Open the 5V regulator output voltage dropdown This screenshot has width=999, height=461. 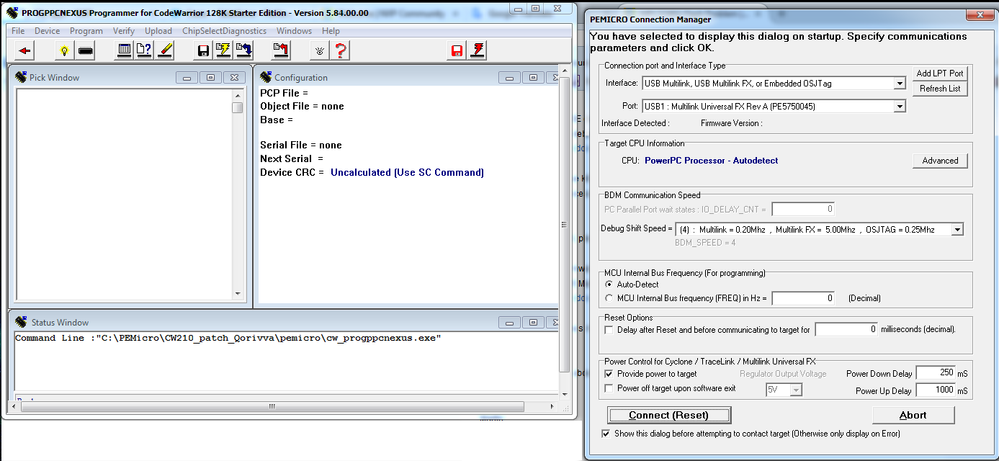coord(794,389)
